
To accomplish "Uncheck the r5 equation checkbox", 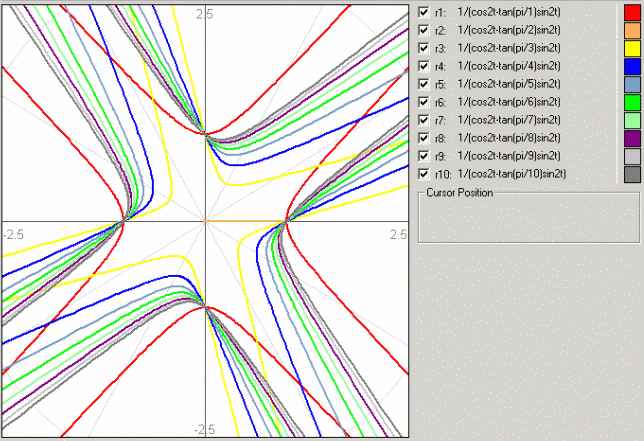I will click(424, 84).
